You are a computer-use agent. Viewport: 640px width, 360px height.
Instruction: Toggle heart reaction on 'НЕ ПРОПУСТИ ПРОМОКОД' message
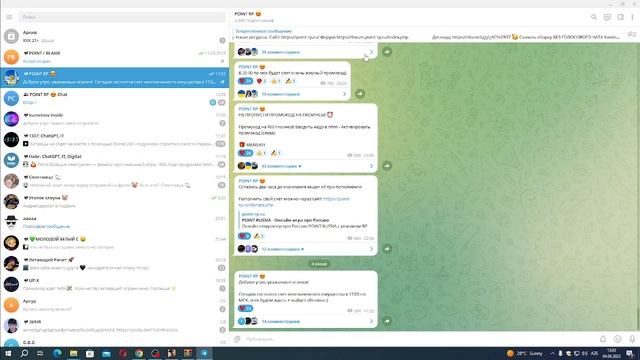point(245,153)
